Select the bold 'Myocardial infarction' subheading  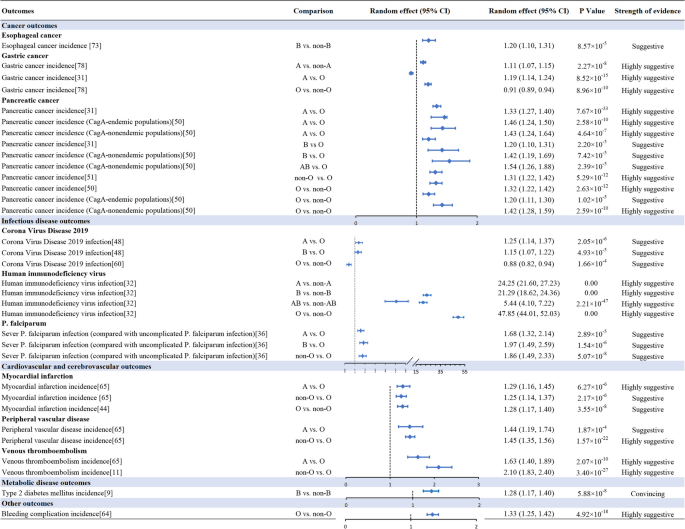tap(37, 376)
